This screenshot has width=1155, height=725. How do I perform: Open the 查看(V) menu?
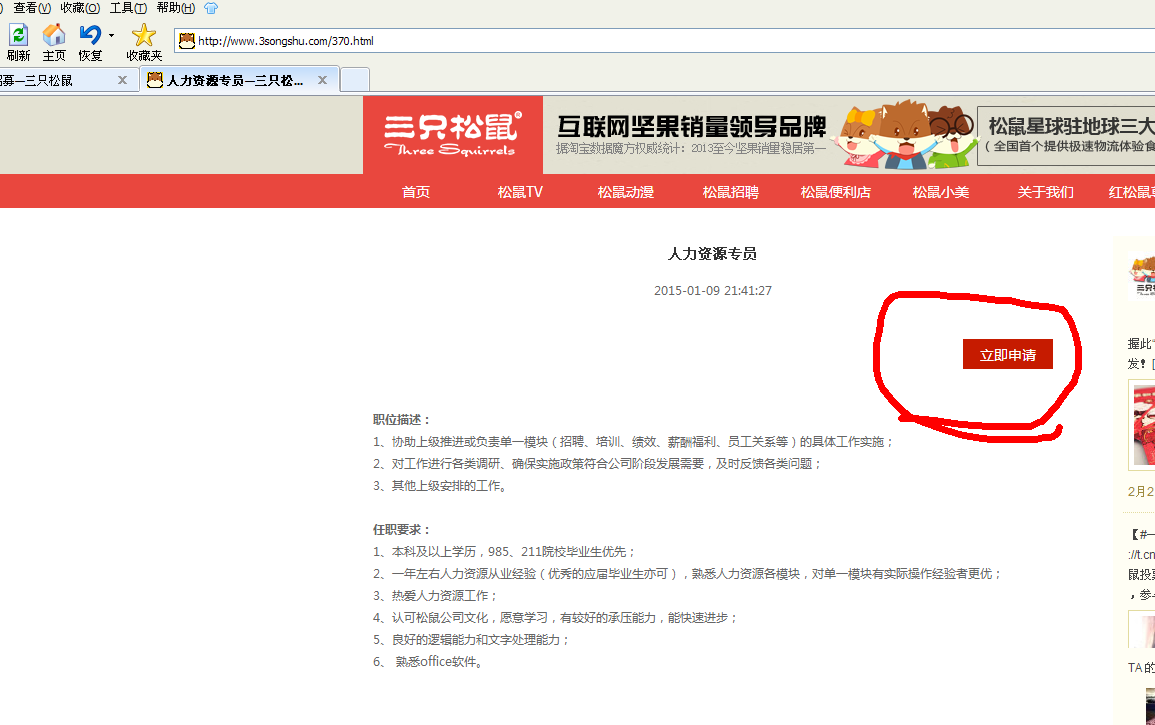[32, 8]
